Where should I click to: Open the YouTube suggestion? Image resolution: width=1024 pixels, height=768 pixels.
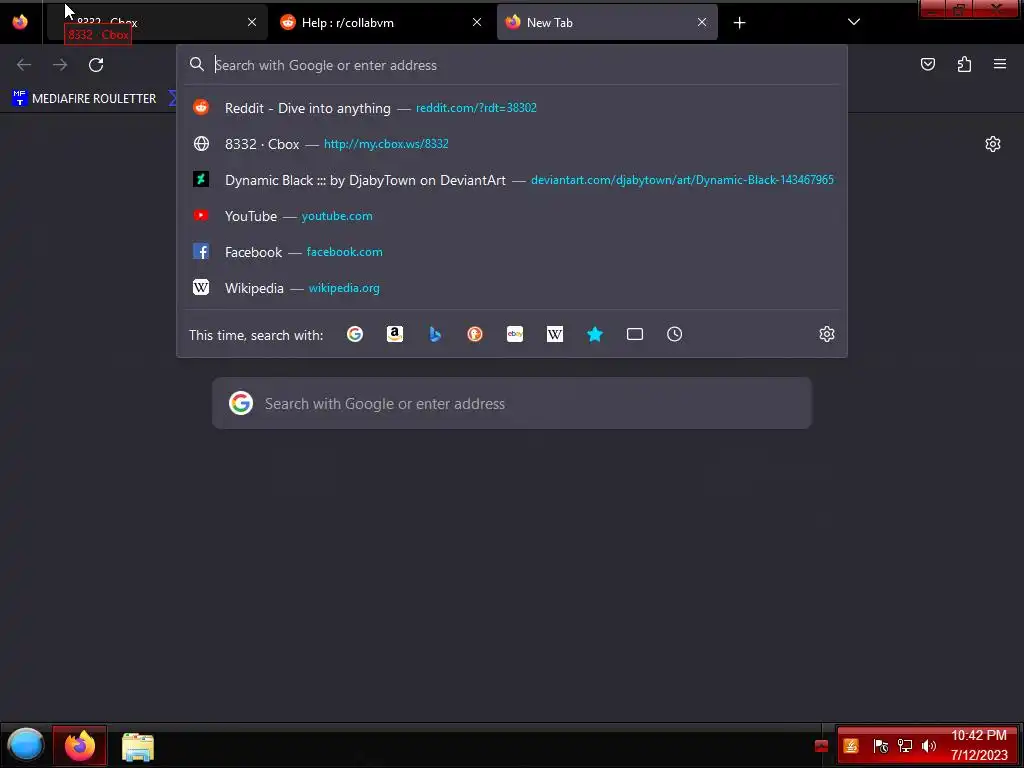(x=512, y=216)
